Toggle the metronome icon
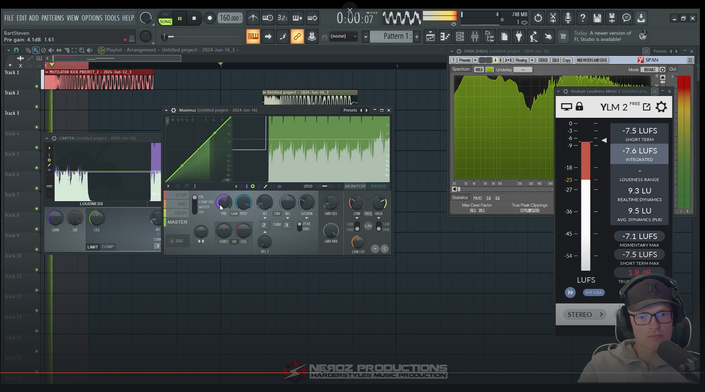705x392 pixels. pyautogui.click(x=253, y=18)
